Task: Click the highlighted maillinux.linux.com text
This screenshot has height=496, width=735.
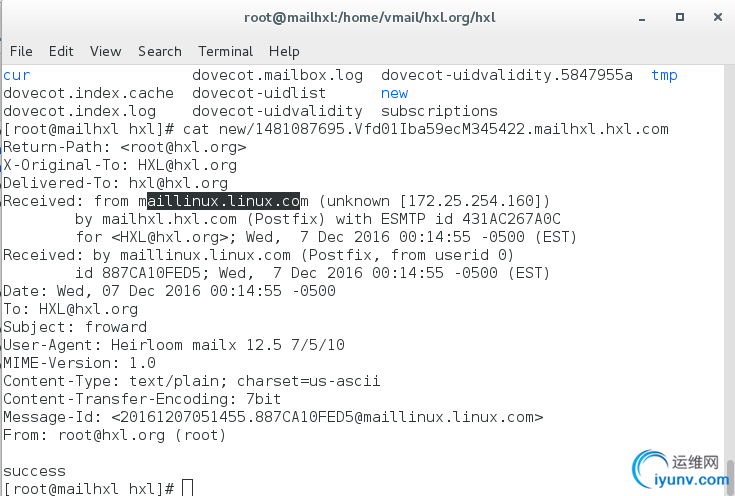Action: pyautogui.click(x=224, y=201)
